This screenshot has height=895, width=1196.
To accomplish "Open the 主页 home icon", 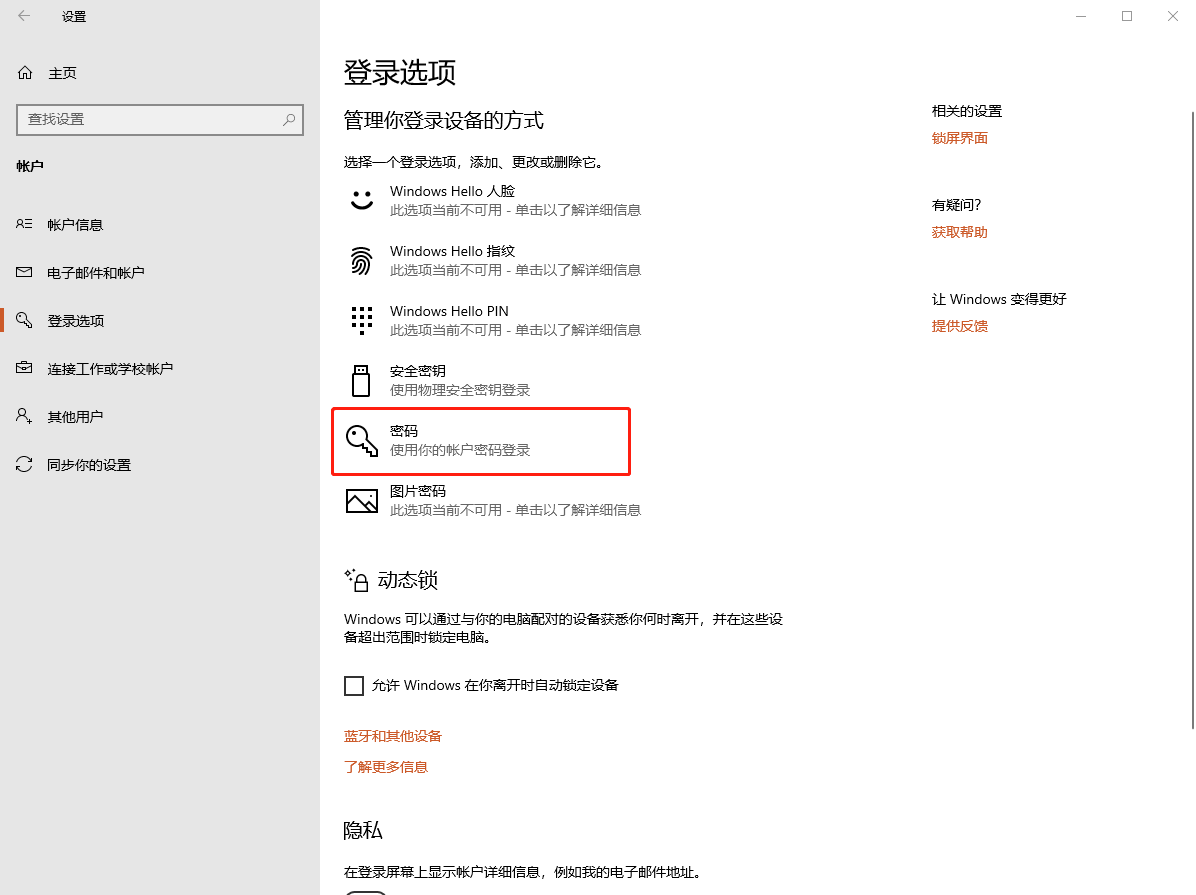I will click(x=24, y=71).
